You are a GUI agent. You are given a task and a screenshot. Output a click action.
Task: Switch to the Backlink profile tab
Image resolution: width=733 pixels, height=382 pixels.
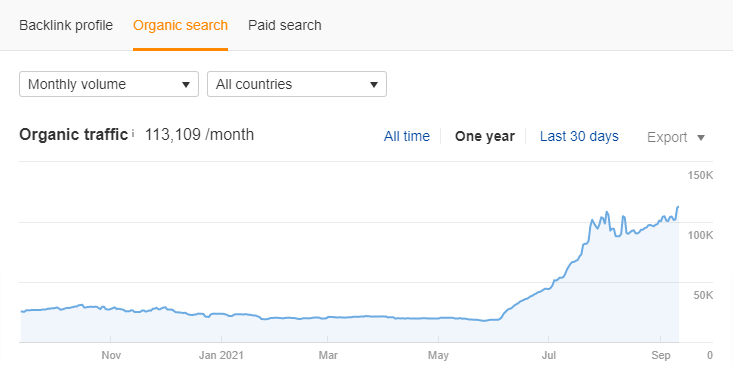tap(66, 25)
